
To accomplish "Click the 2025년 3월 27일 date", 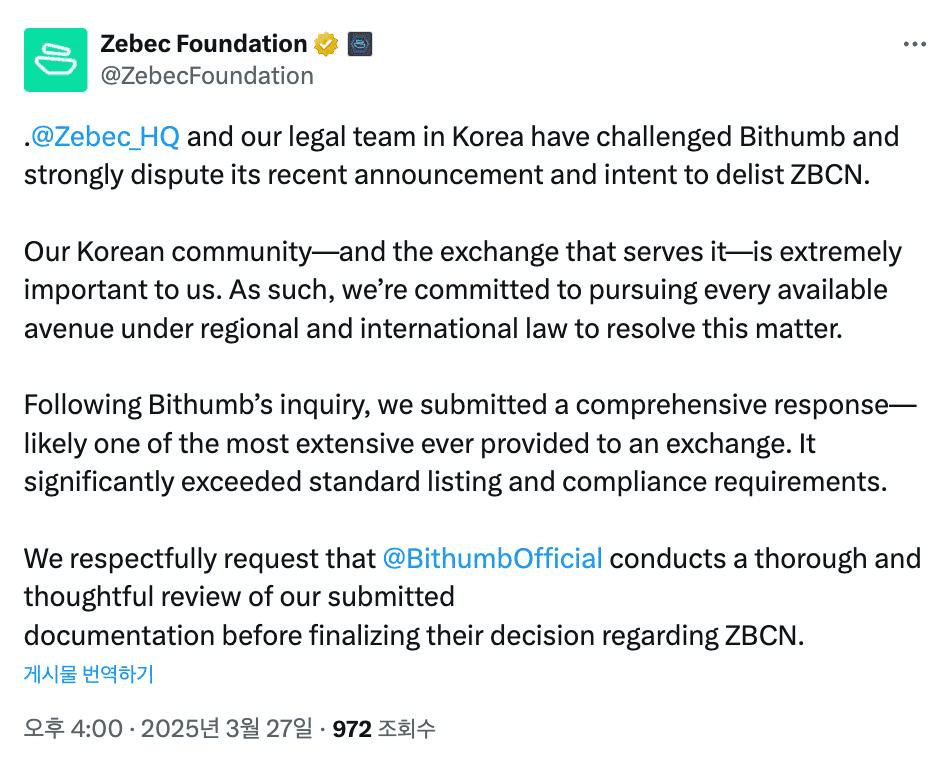I will click(227, 729).
